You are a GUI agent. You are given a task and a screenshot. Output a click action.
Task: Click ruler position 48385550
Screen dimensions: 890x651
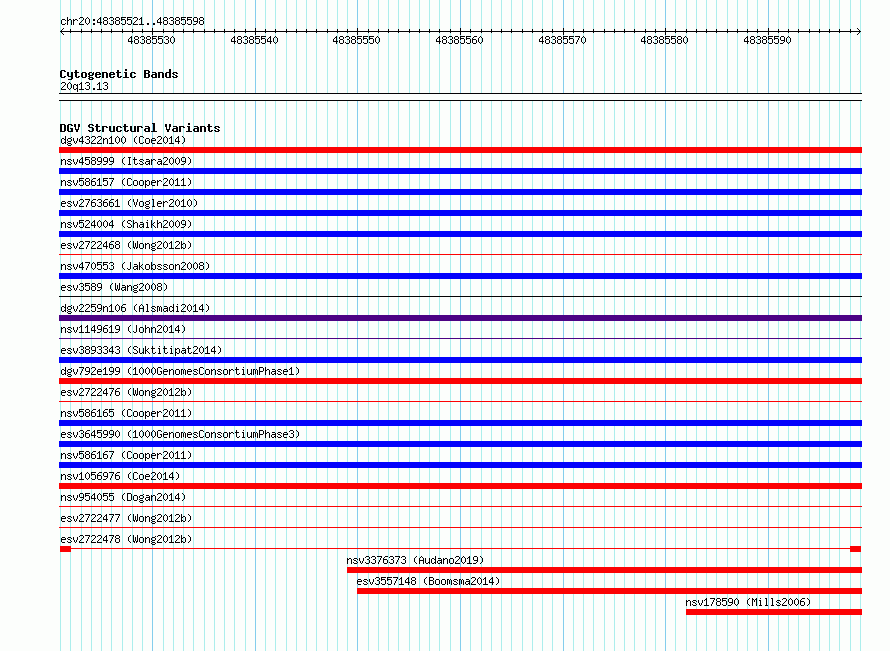point(356,40)
